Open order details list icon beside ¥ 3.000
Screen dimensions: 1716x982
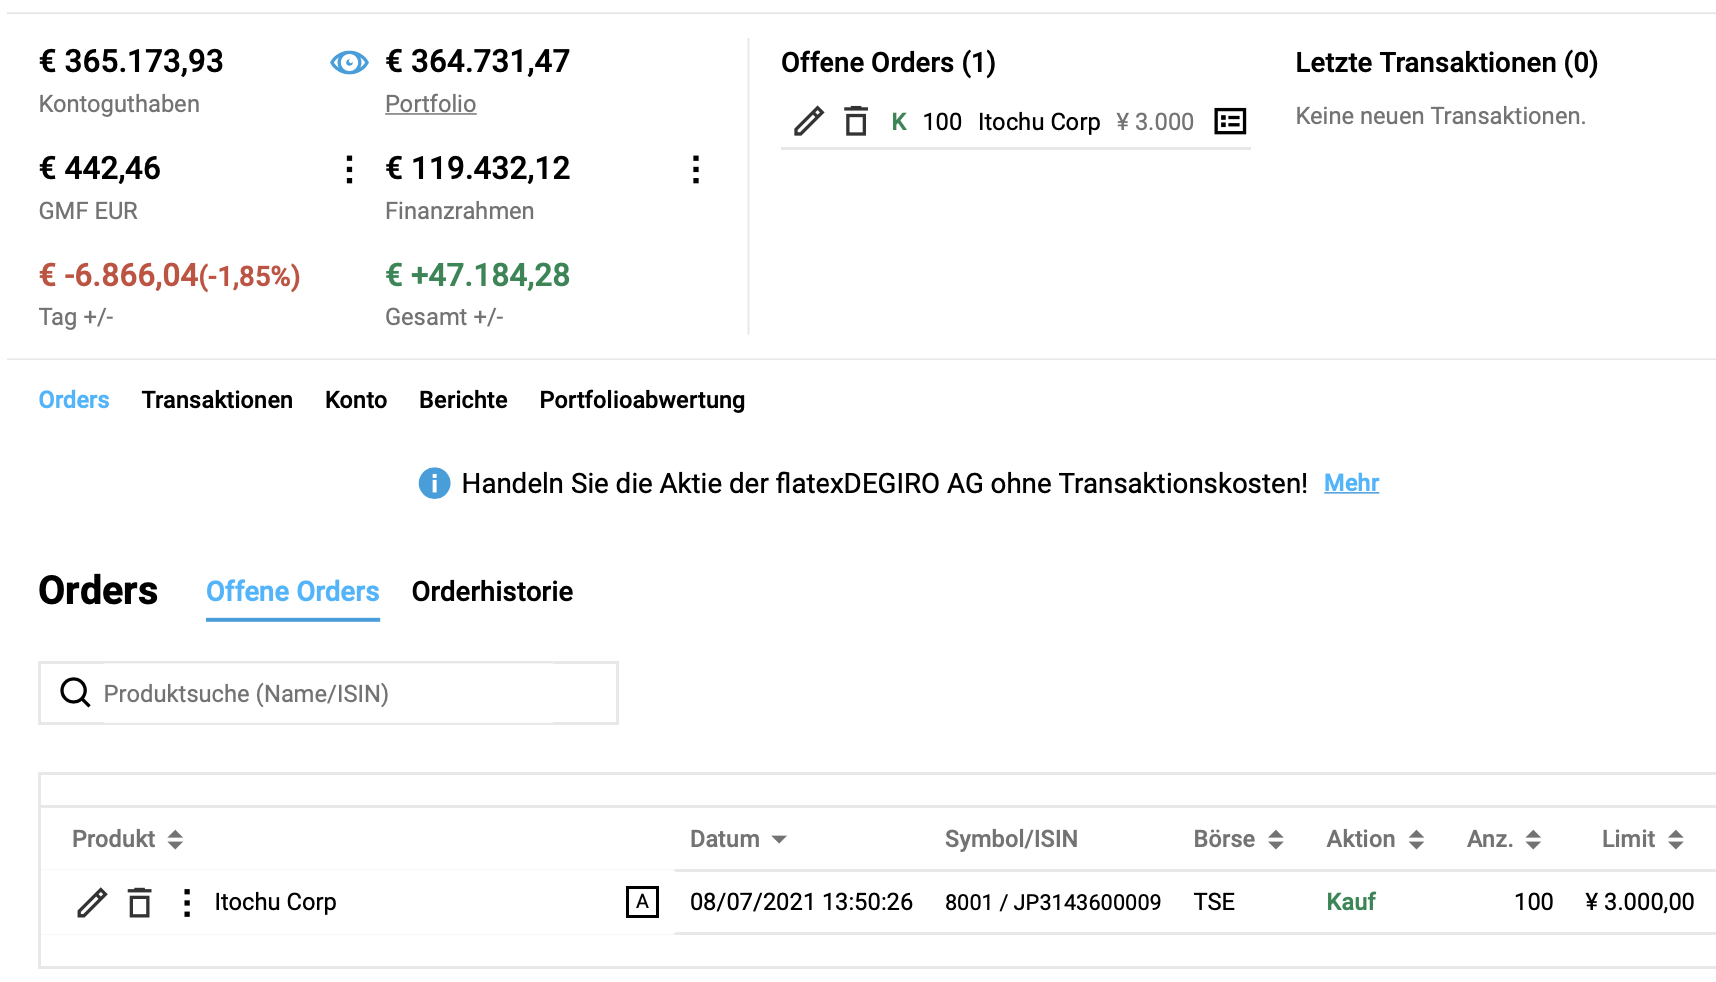(x=1229, y=121)
